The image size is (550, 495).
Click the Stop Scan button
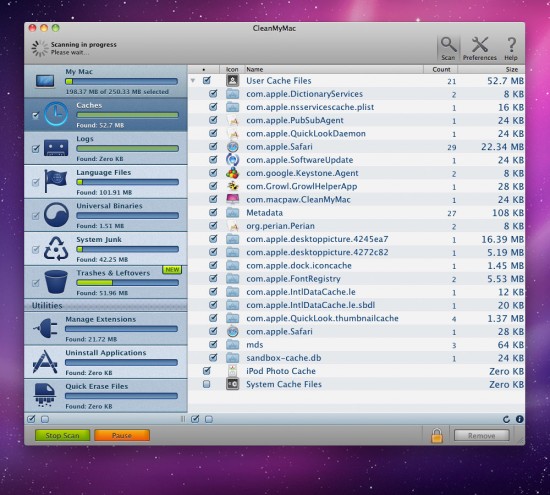click(62, 435)
